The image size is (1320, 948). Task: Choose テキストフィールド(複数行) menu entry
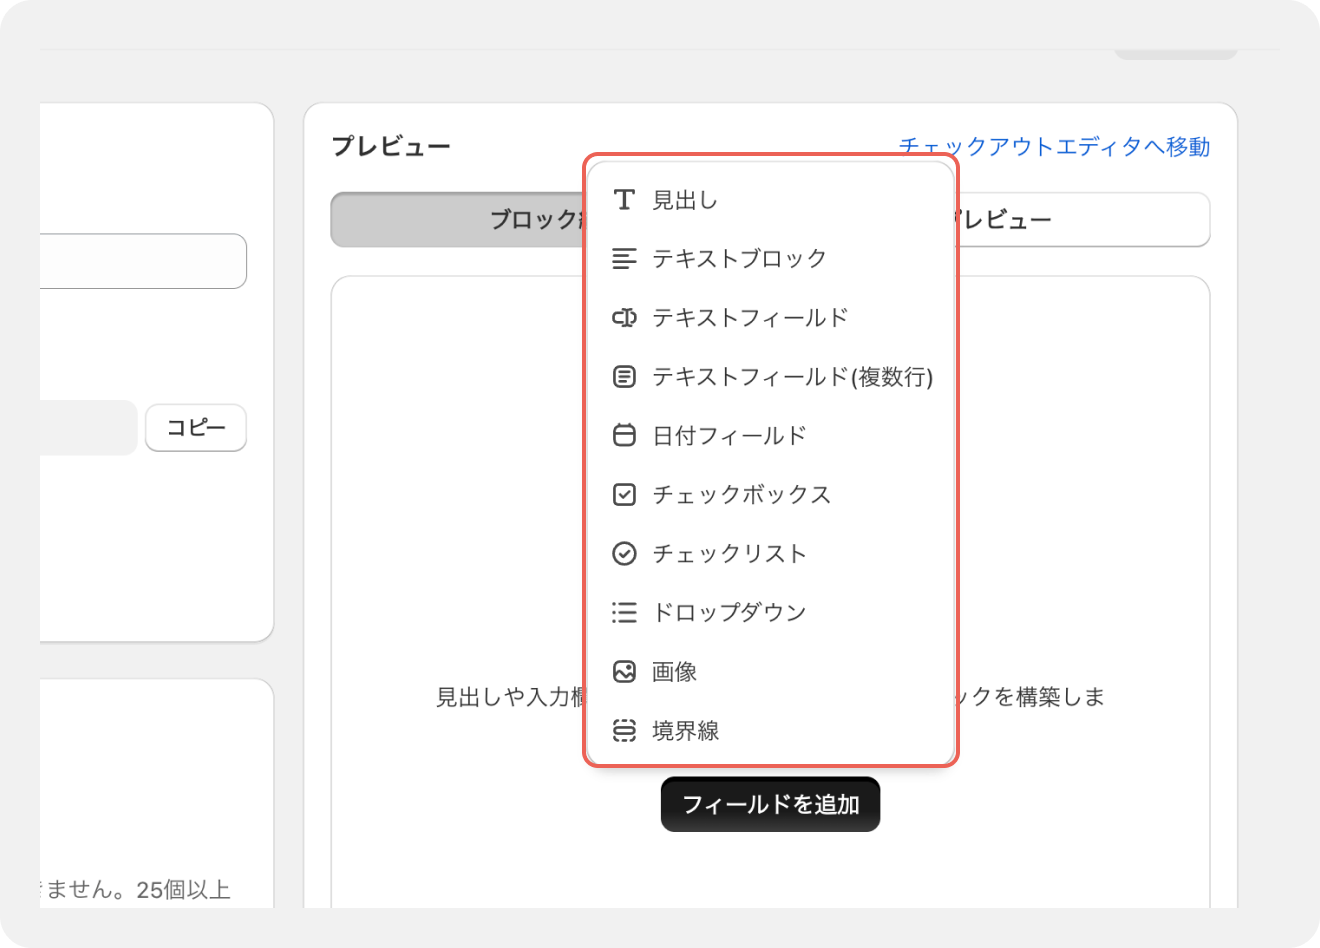click(x=792, y=377)
